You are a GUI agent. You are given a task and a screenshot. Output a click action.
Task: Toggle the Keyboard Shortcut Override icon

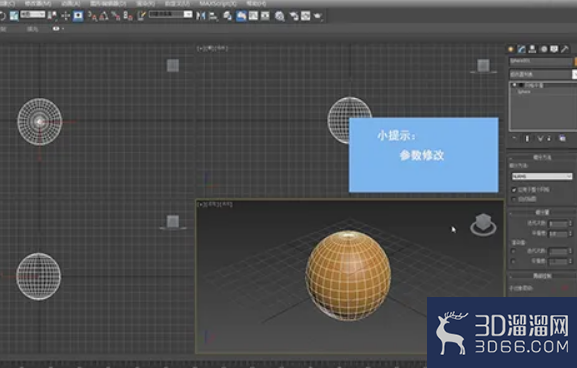(78, 16)
